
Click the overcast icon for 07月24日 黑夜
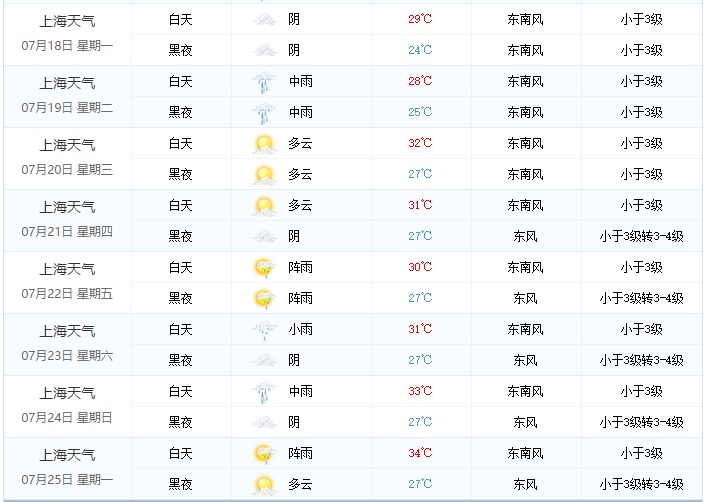click(264, 422)
